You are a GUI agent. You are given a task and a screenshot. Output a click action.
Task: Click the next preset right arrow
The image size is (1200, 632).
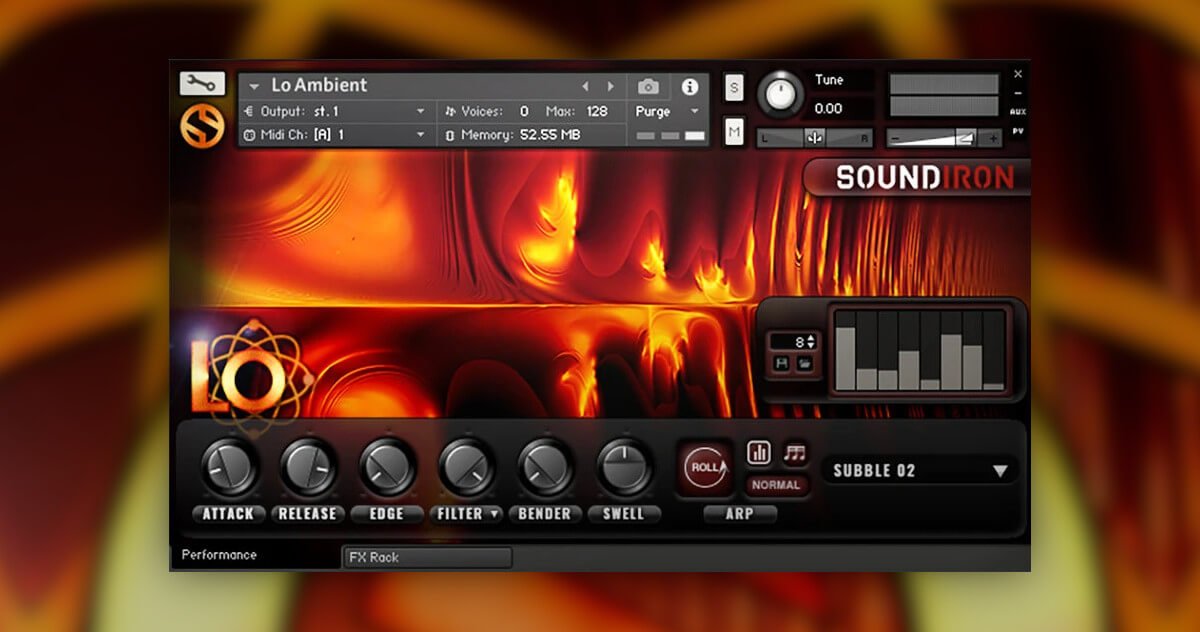[609, 87]
